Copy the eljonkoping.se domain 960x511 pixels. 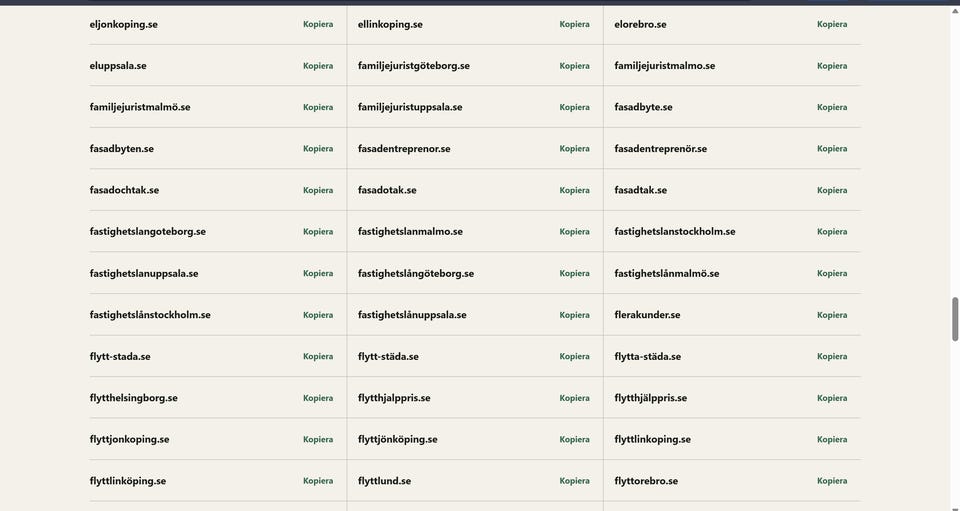click(x=318, y=24)
